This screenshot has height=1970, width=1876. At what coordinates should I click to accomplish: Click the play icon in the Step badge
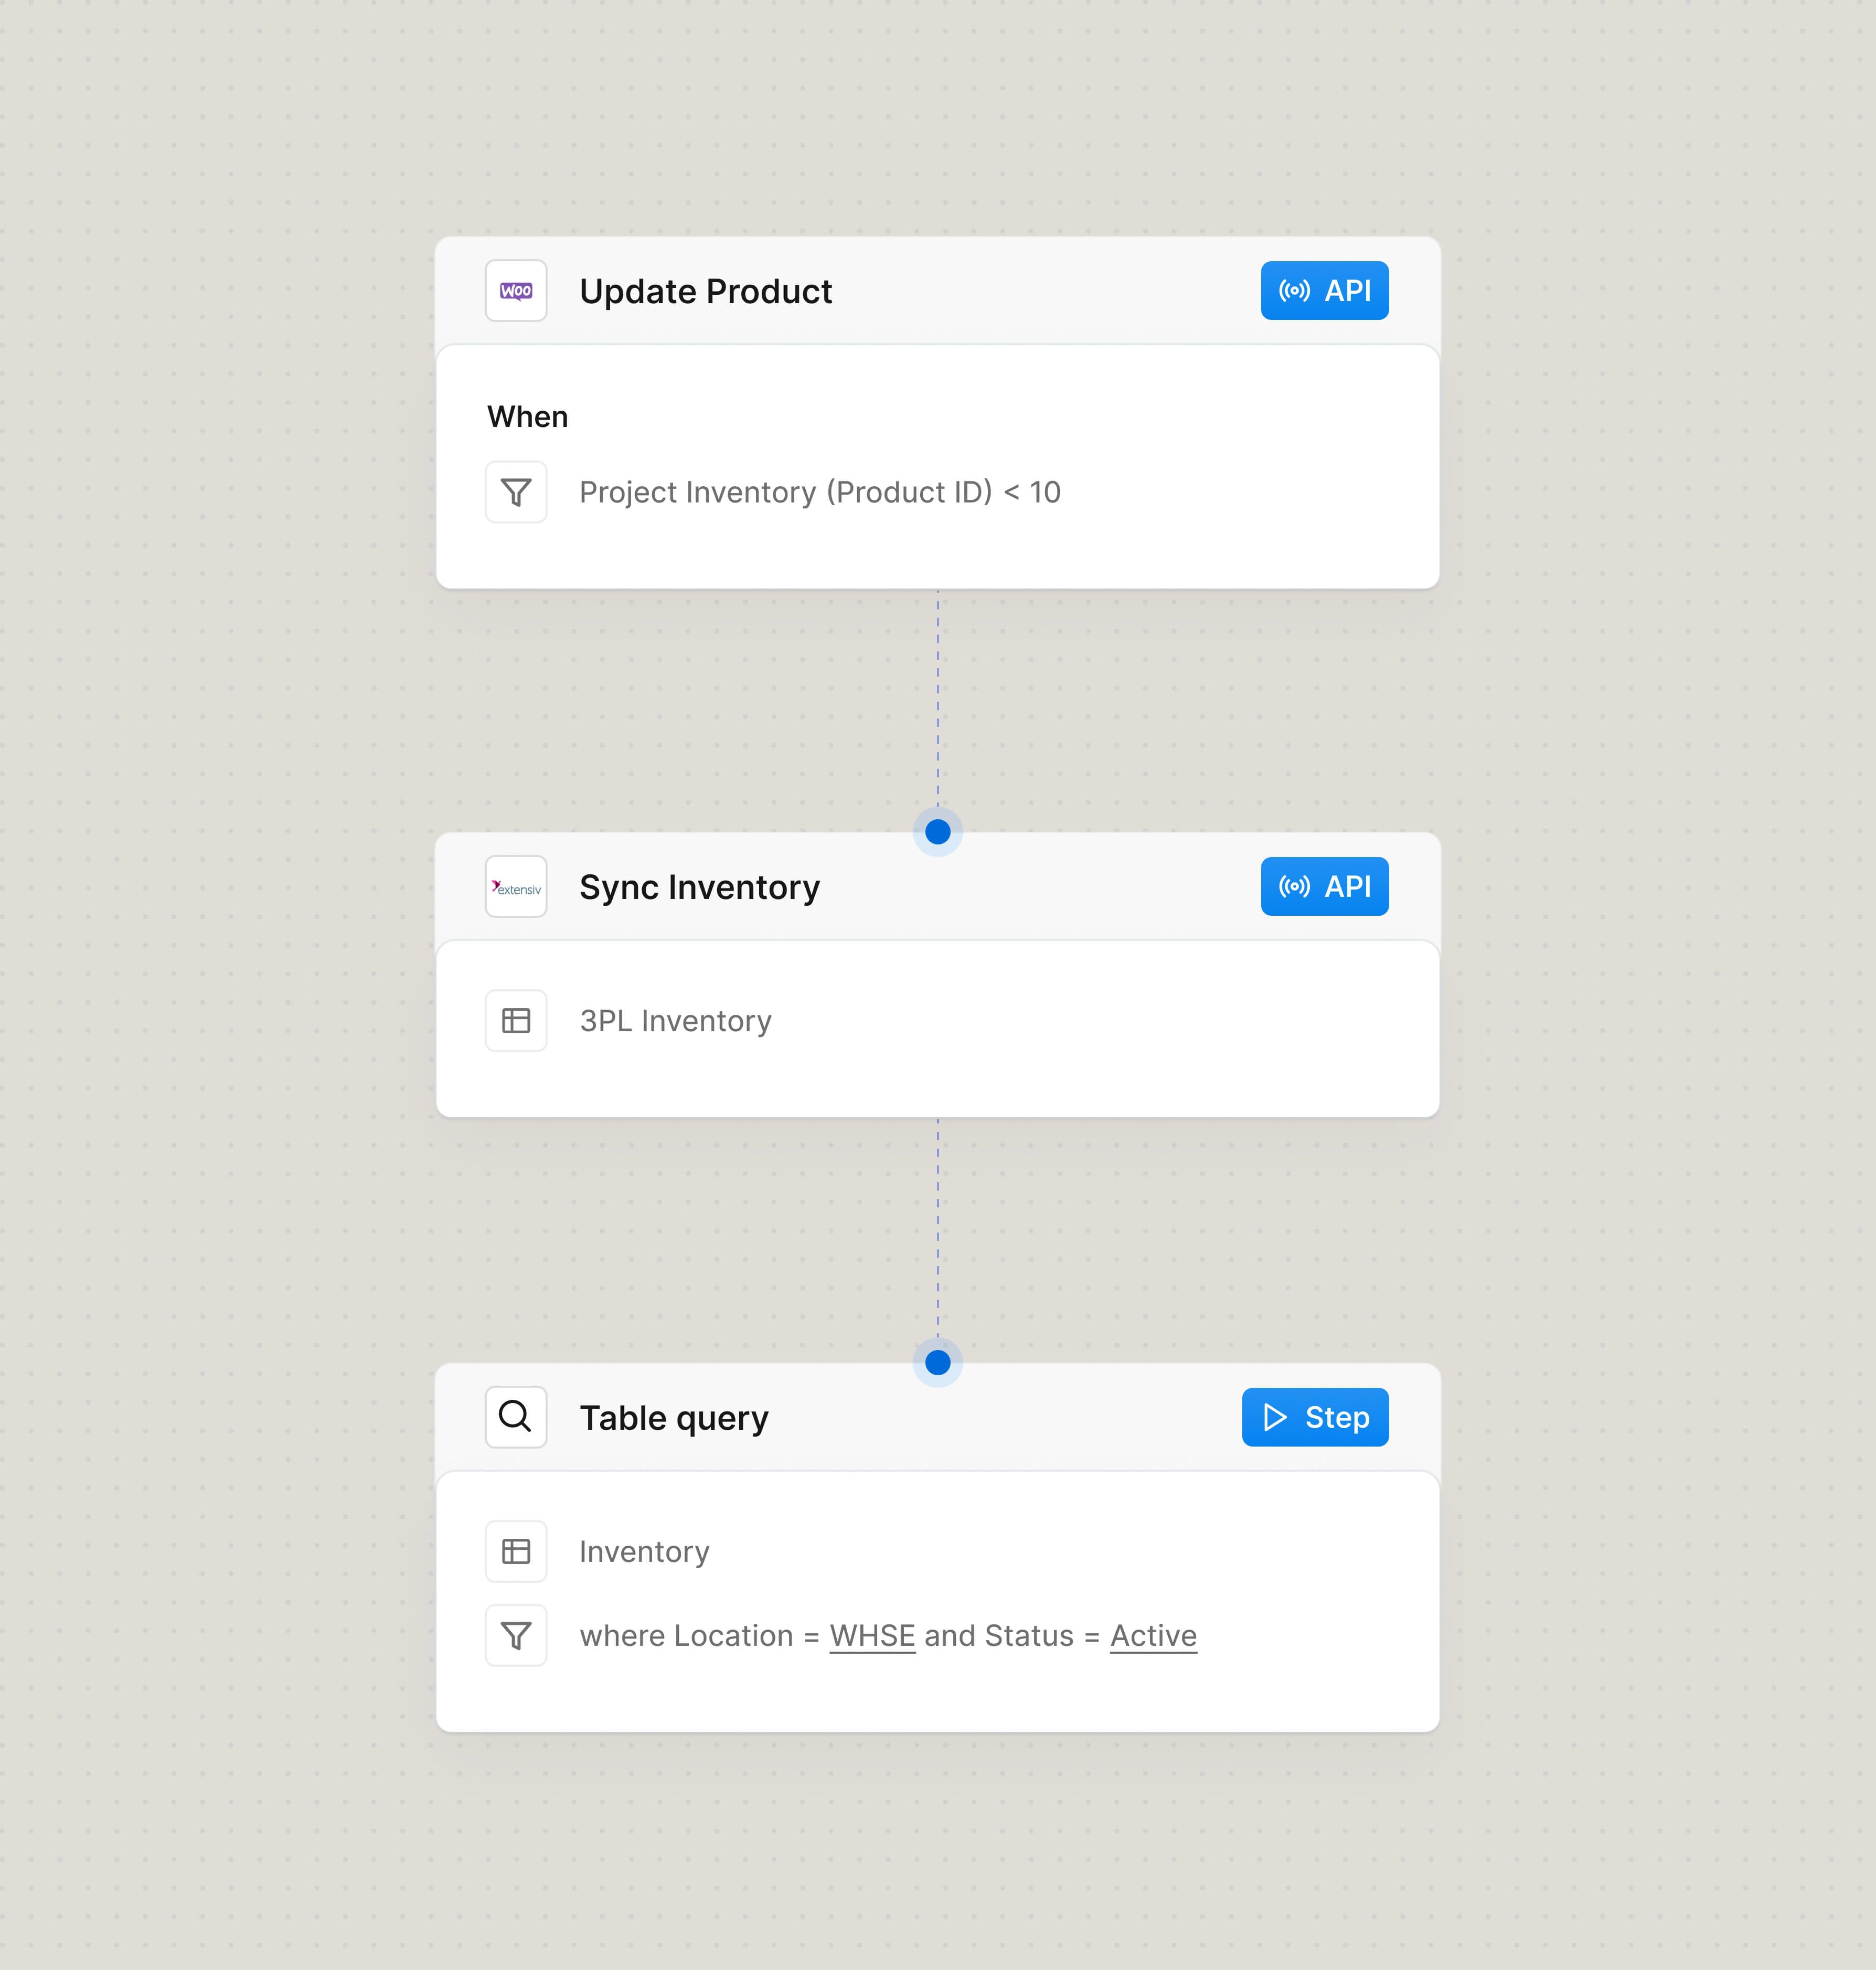[1275, 1417]
